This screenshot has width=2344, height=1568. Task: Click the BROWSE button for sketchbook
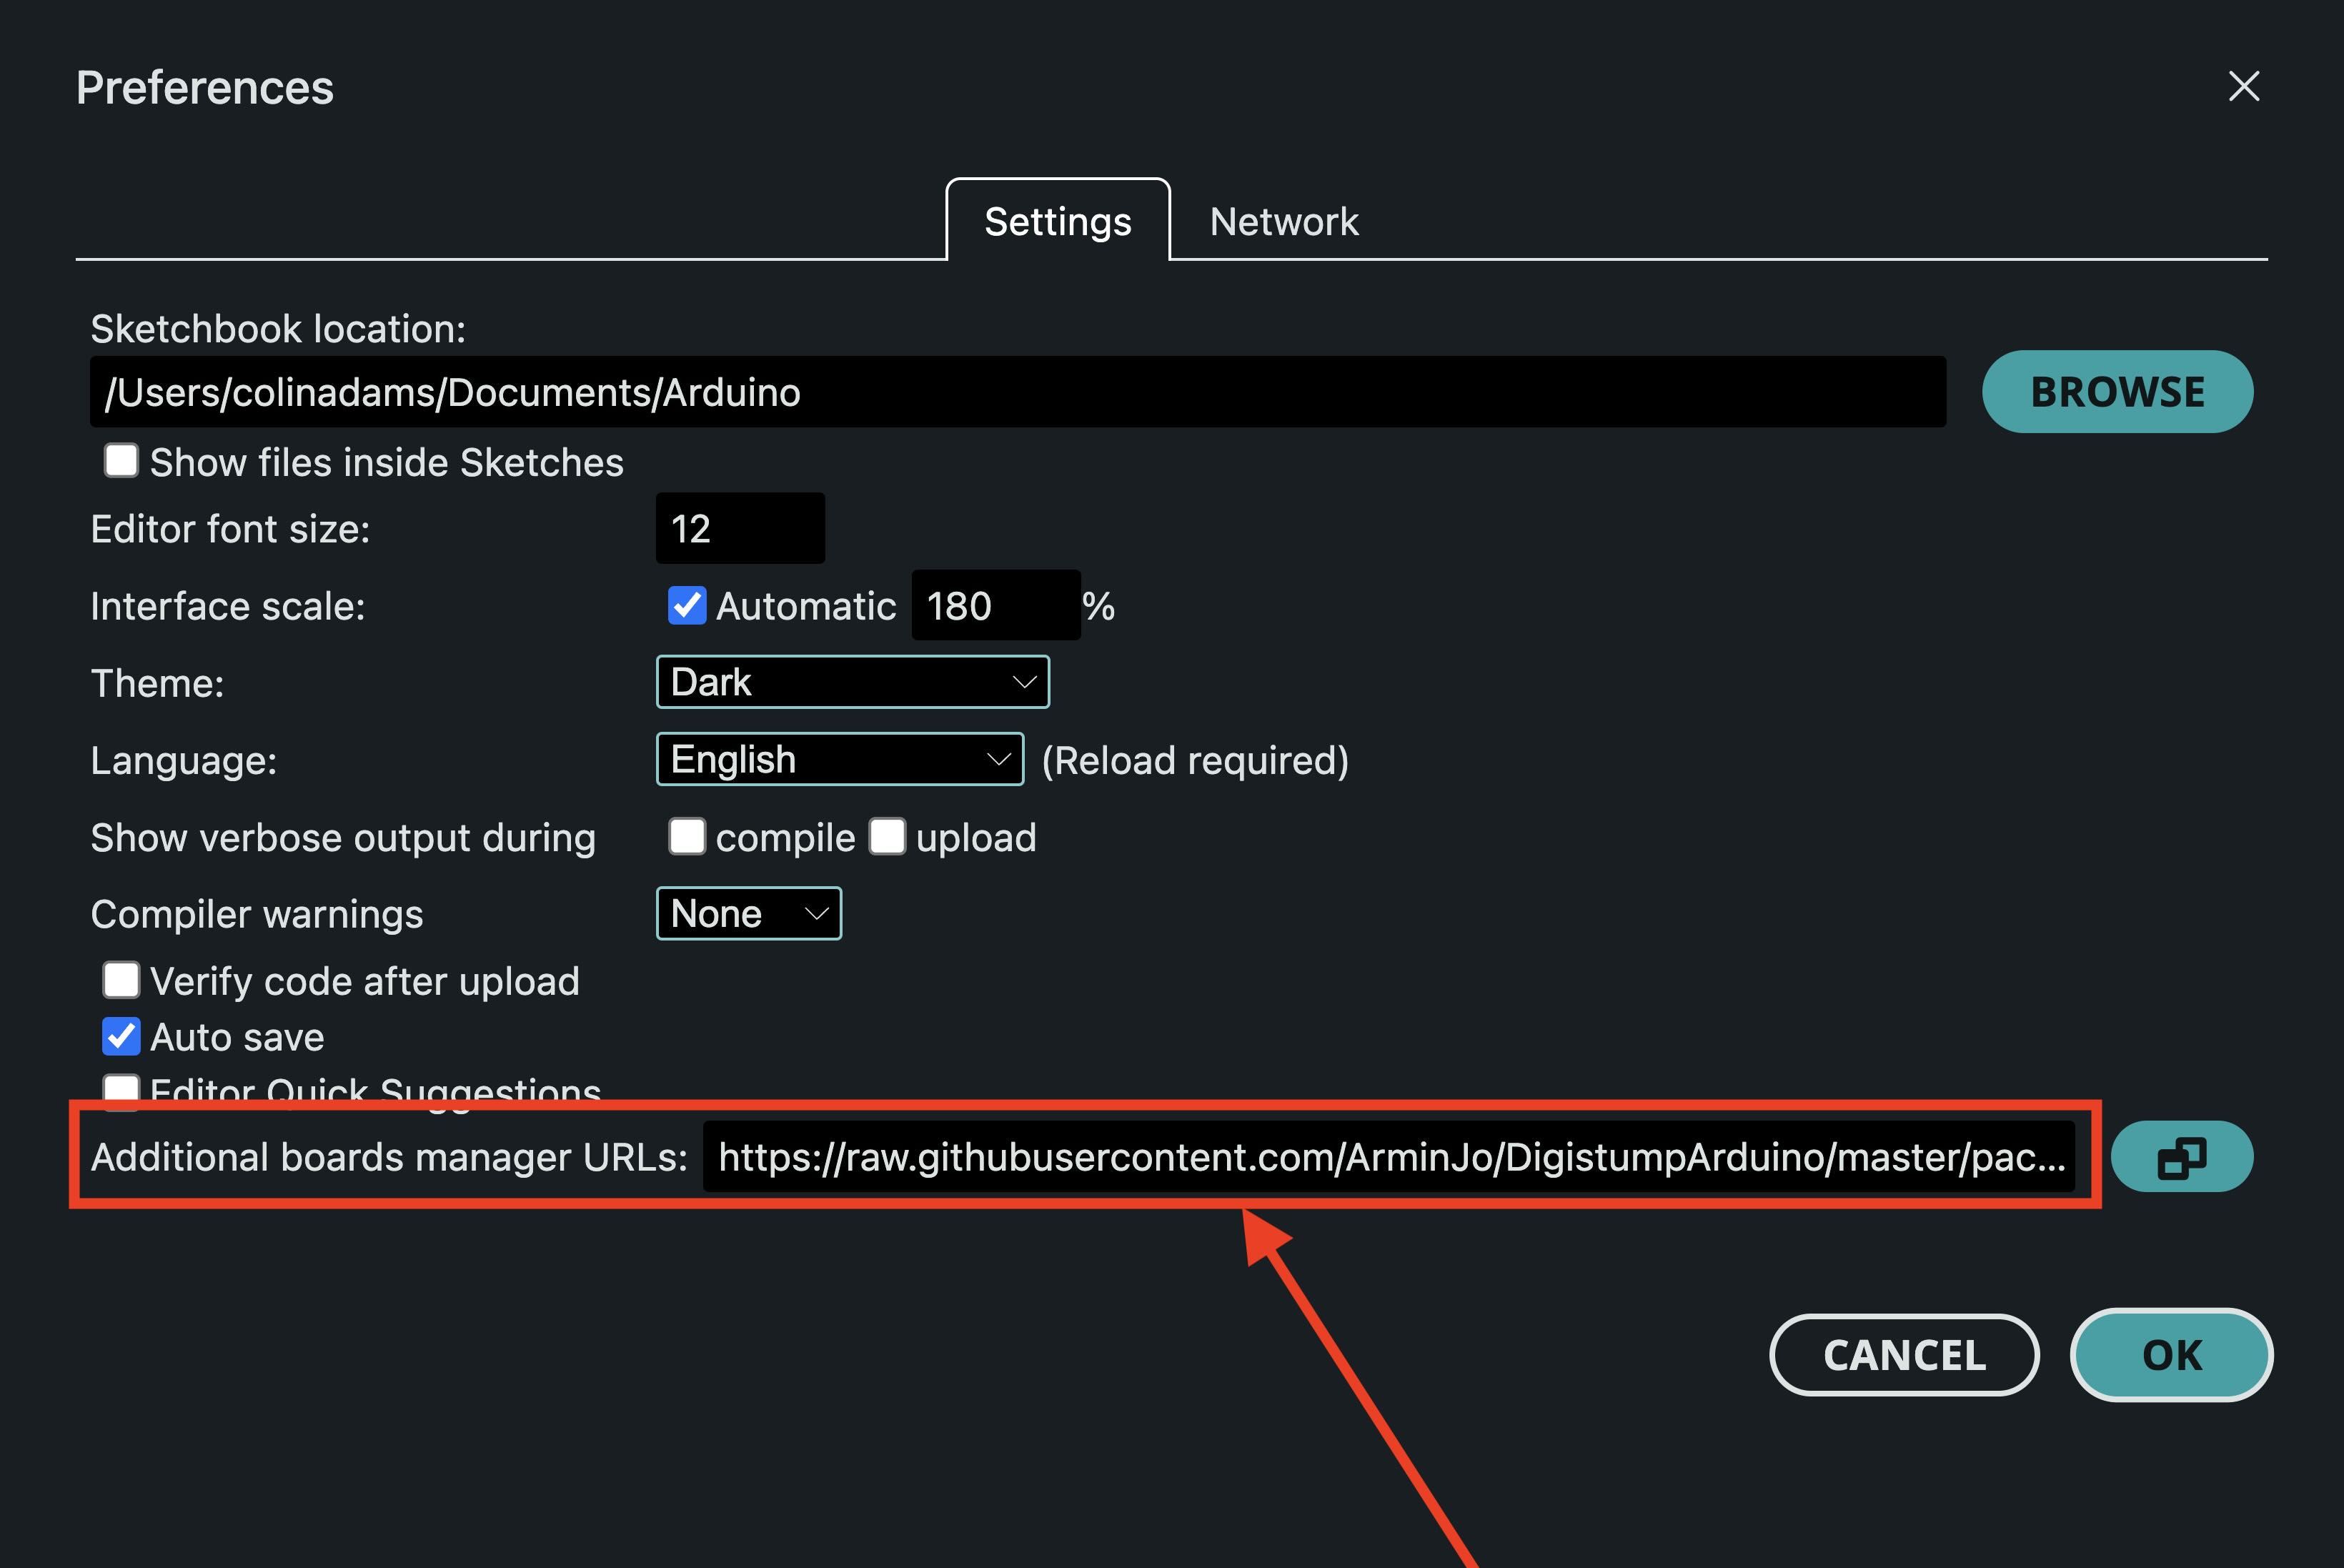click(2117, 392)
